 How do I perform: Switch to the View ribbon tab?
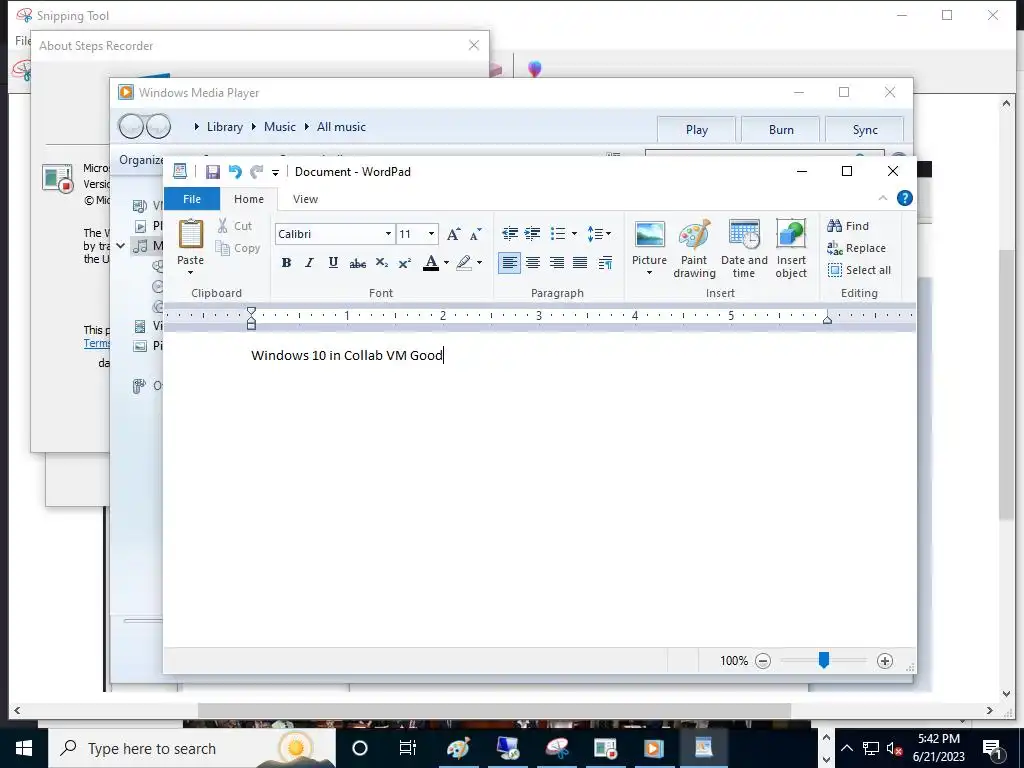305,199
